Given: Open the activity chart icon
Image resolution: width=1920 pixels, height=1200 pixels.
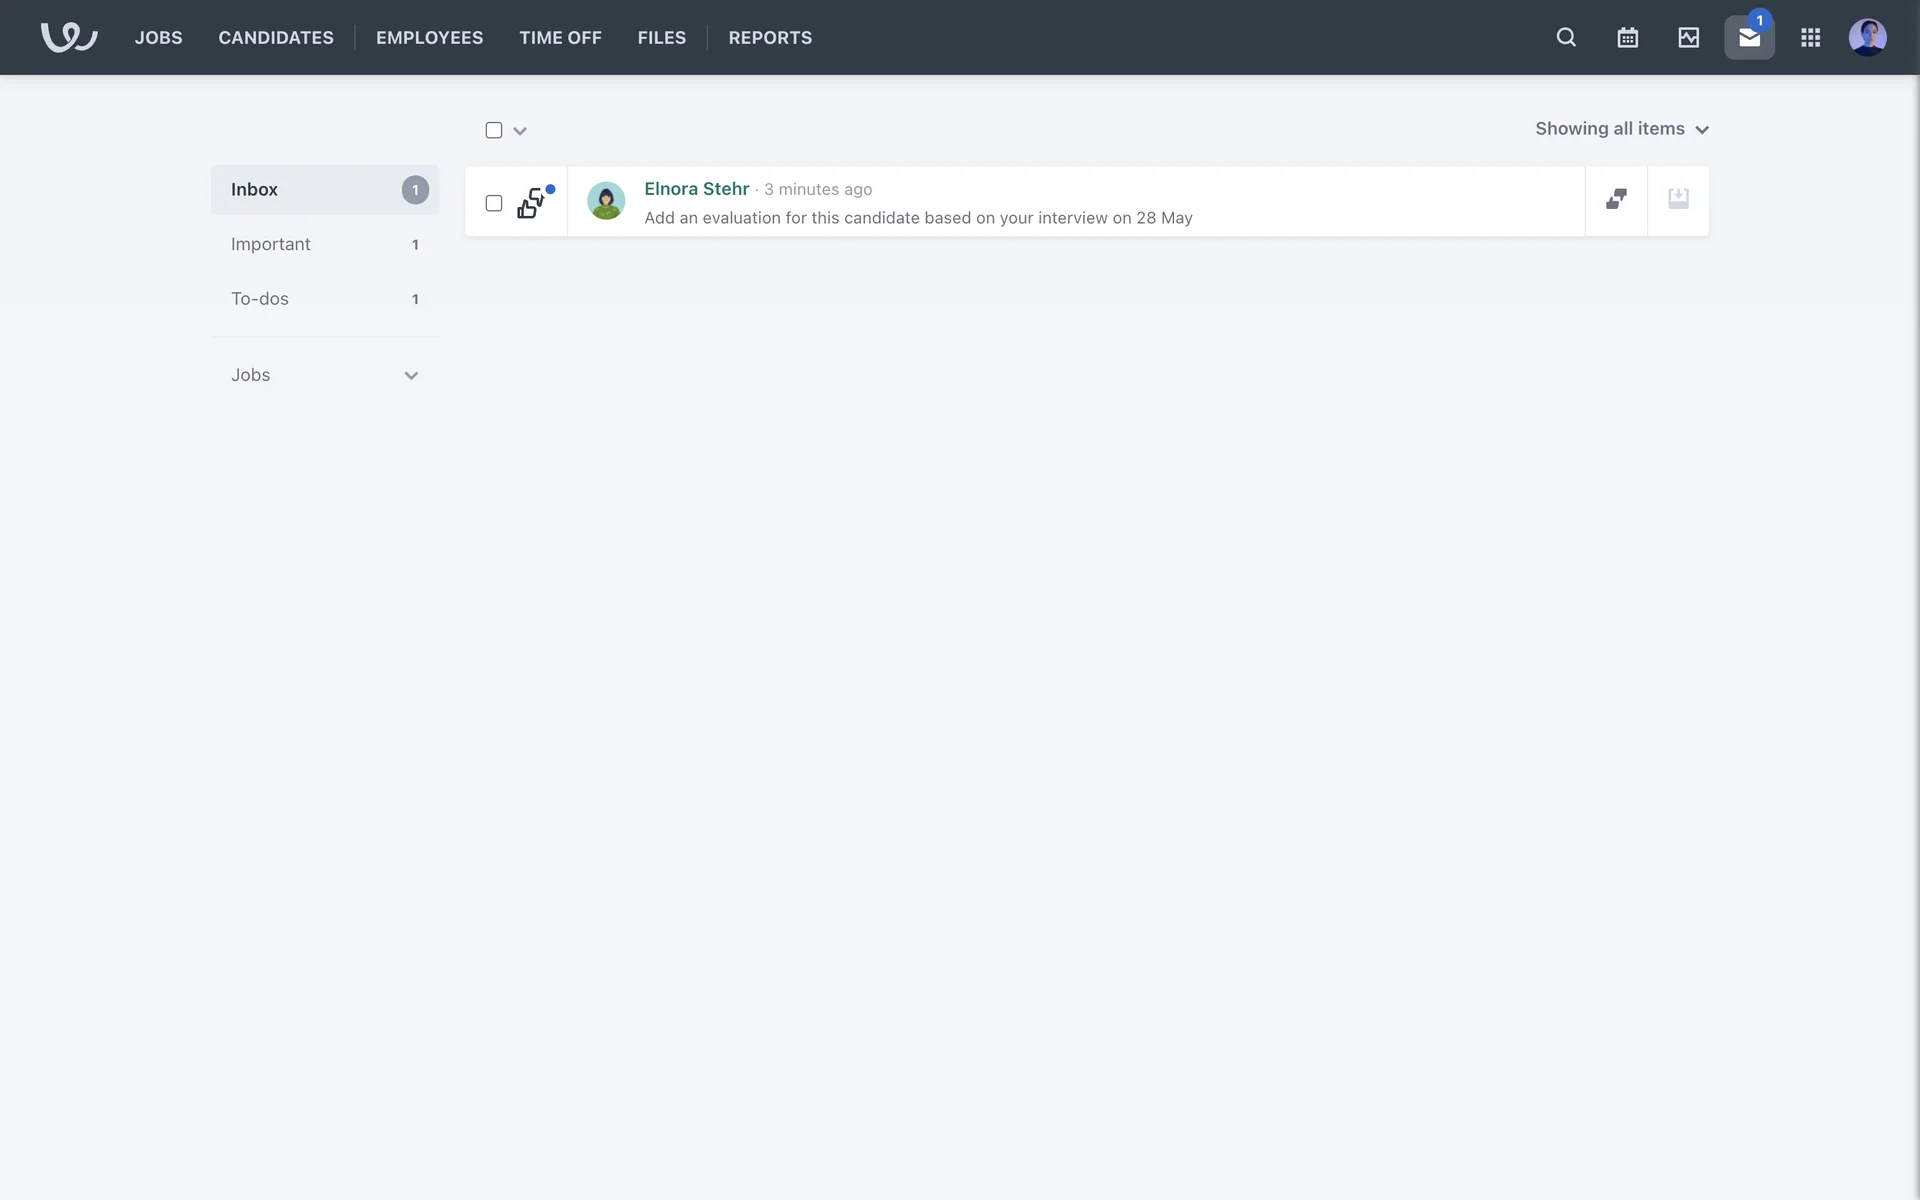Looking at the screenshot, I should click(1688, 37).
